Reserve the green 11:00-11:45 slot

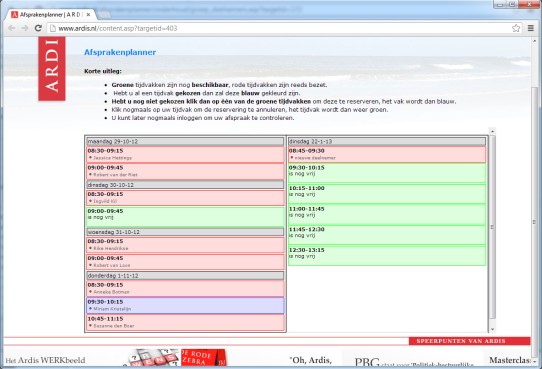pos(387,215)
